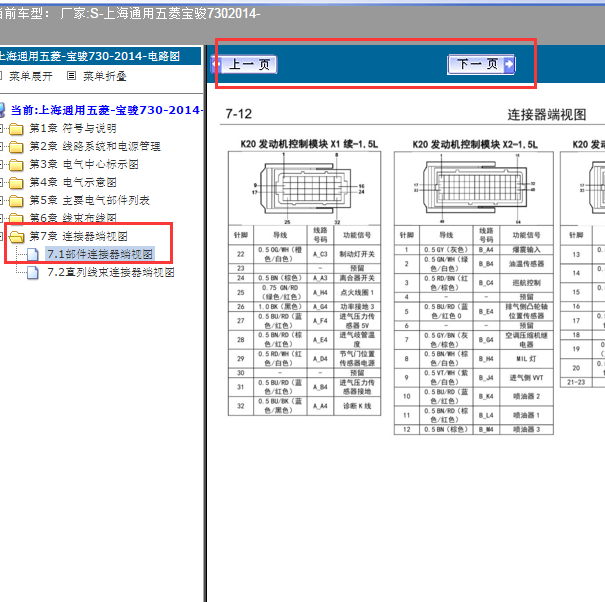Click the 点火线圈 1 cell

coord(357,293)
